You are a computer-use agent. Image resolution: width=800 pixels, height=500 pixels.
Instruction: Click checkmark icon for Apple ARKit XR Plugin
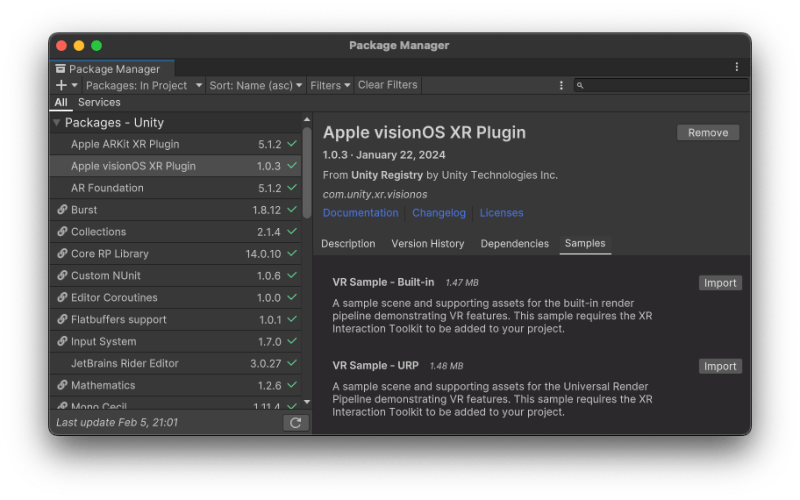[x=292, y=144]
